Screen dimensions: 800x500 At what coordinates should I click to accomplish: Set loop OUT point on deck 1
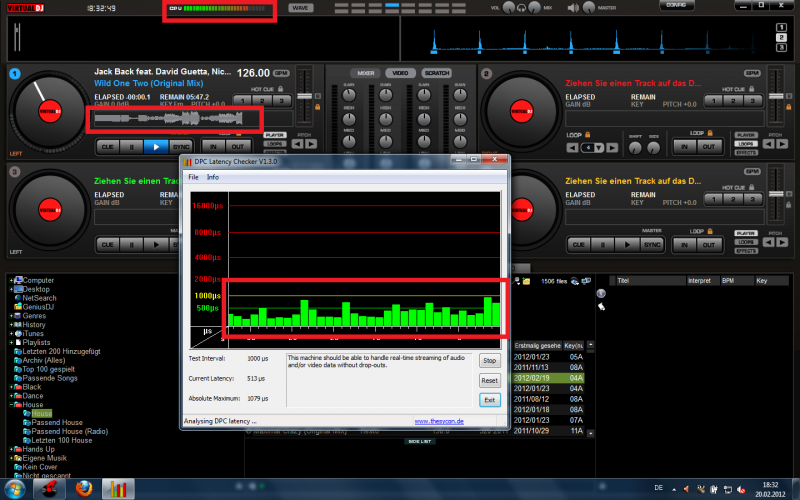238,147
